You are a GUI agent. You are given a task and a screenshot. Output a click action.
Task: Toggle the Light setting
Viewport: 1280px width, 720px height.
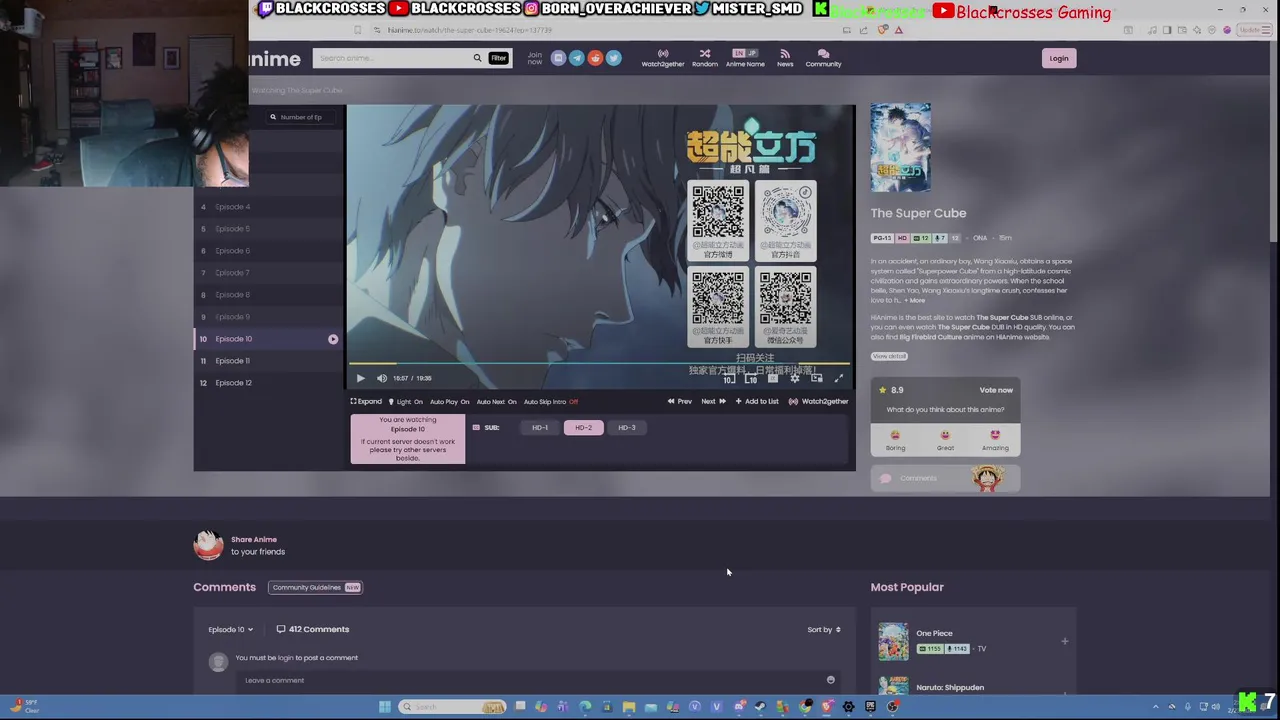[405, 401]
